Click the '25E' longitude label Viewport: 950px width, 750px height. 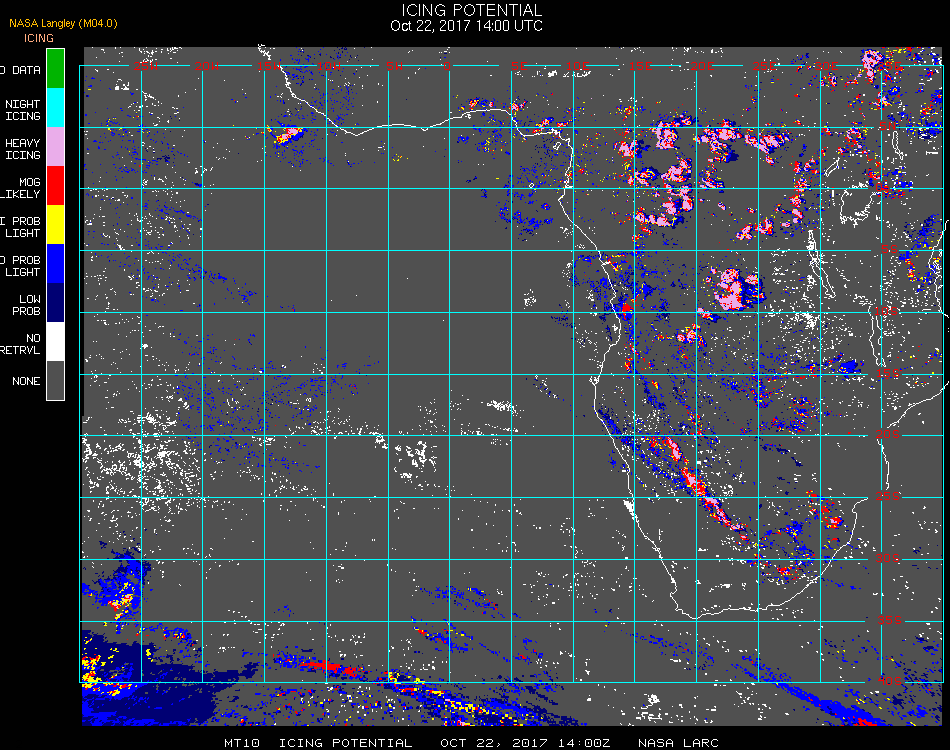click(765, 66)
